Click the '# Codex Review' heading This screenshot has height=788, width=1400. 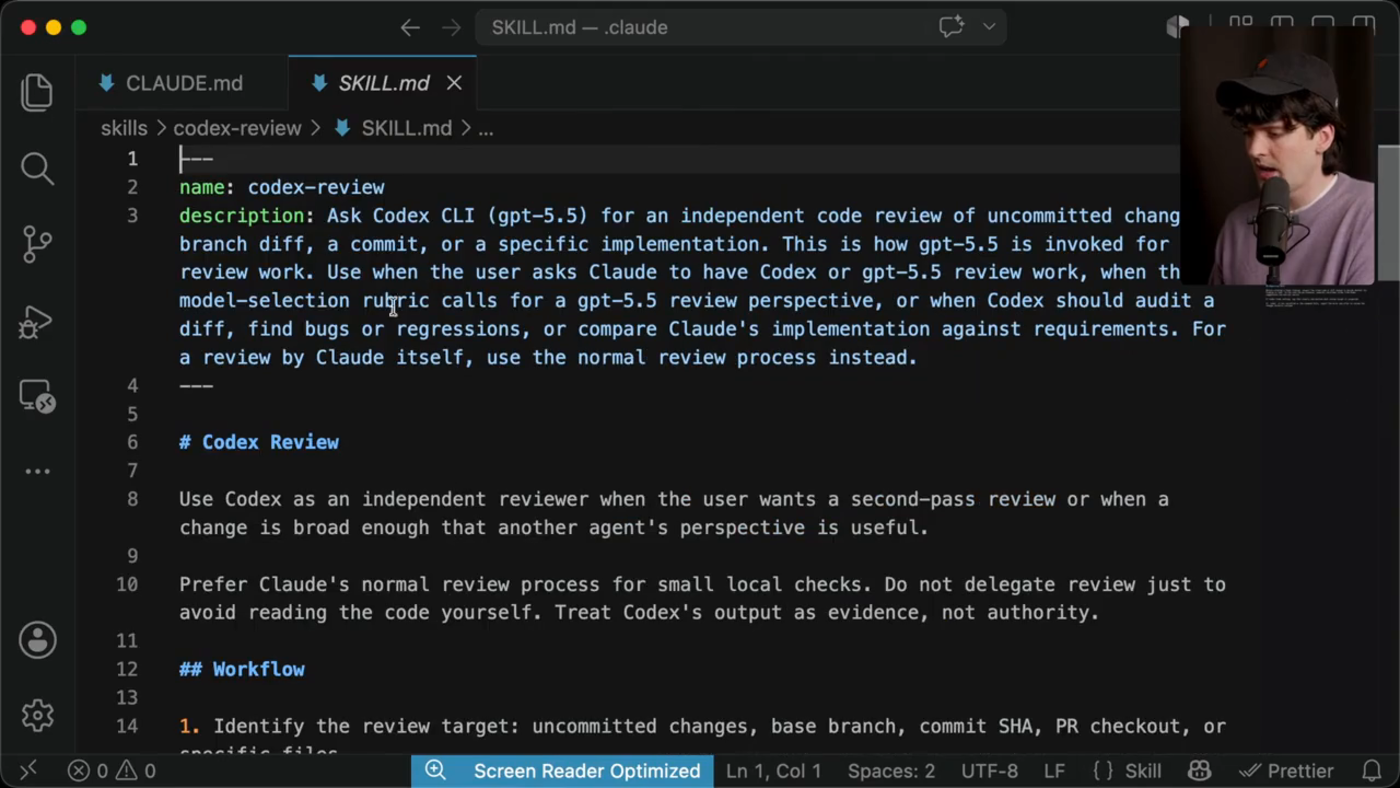[259, 442]
